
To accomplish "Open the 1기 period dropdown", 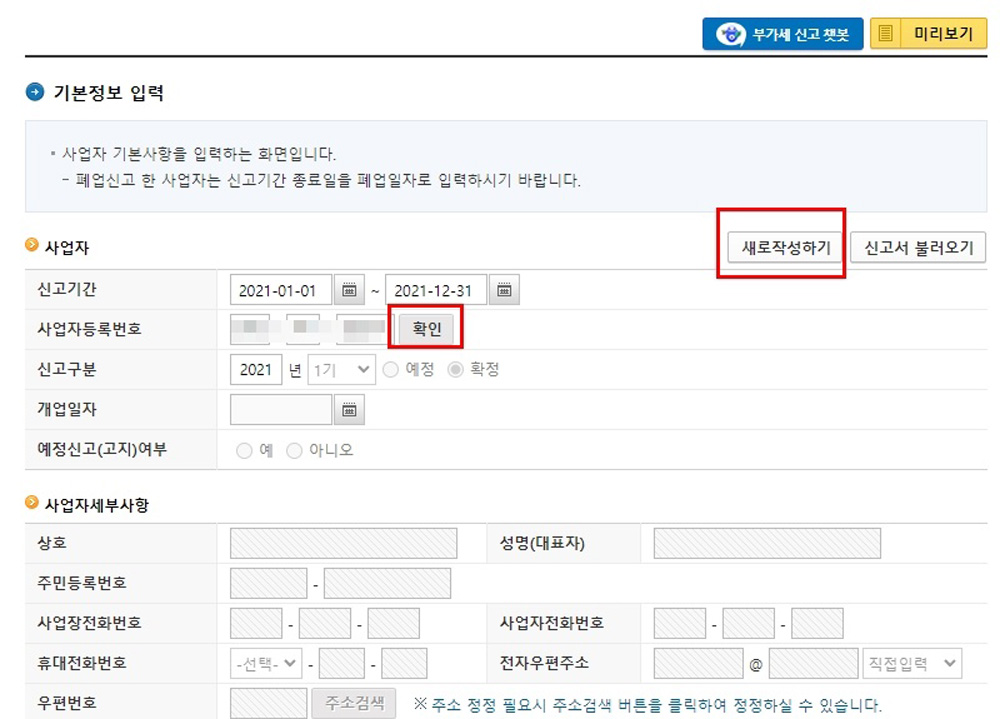I will (341, 369).
